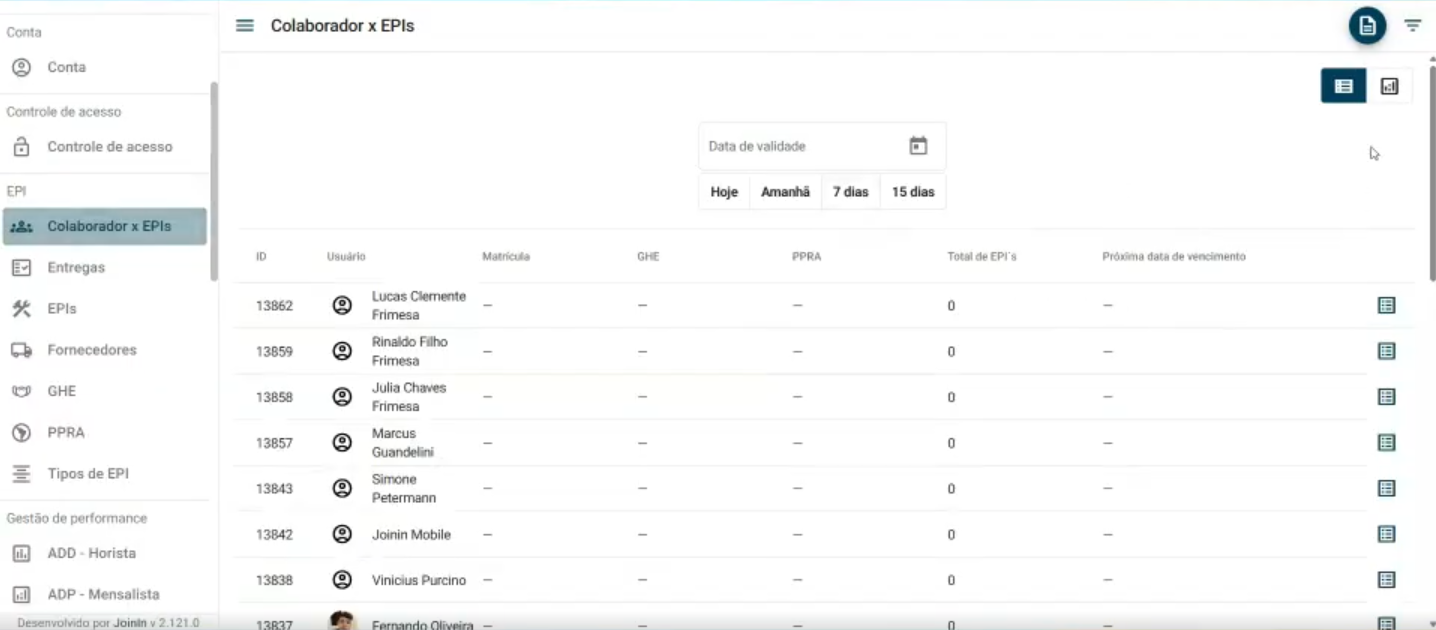Switch to list view toggle

click(1343, 87)
